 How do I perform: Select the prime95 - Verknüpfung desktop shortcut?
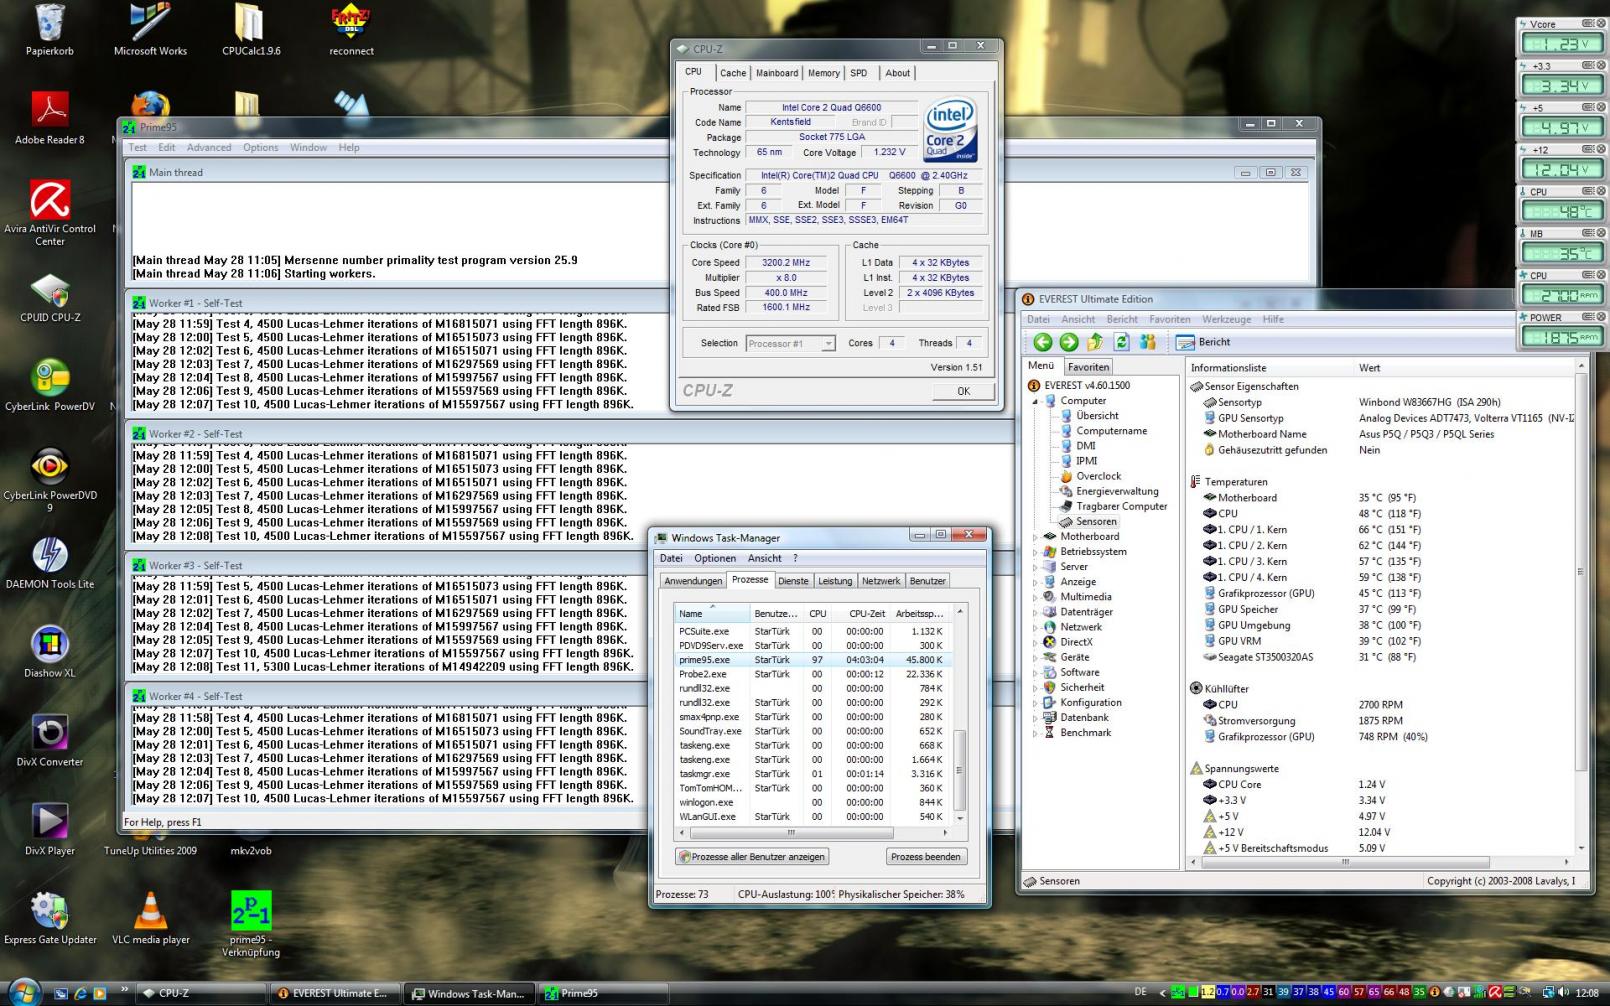pos(251,924)
